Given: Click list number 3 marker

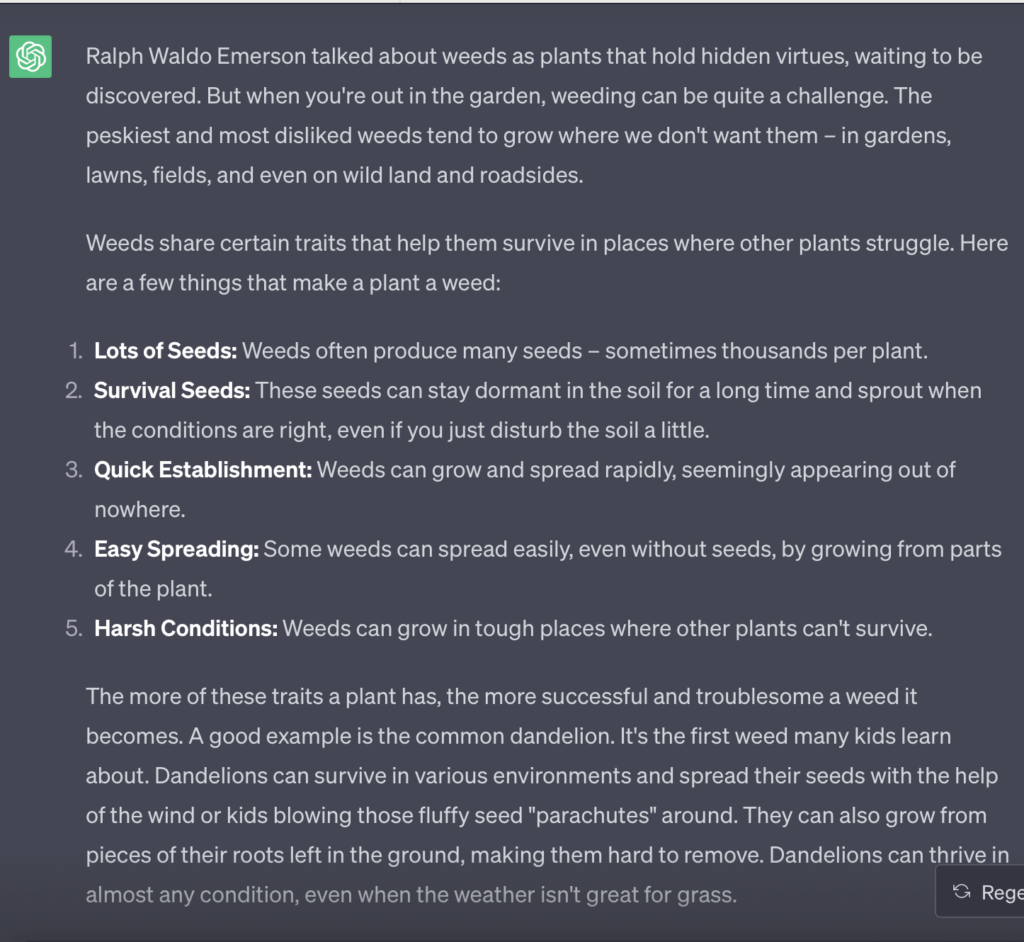Looking at the screenshot, I should [x=74, y=470].
